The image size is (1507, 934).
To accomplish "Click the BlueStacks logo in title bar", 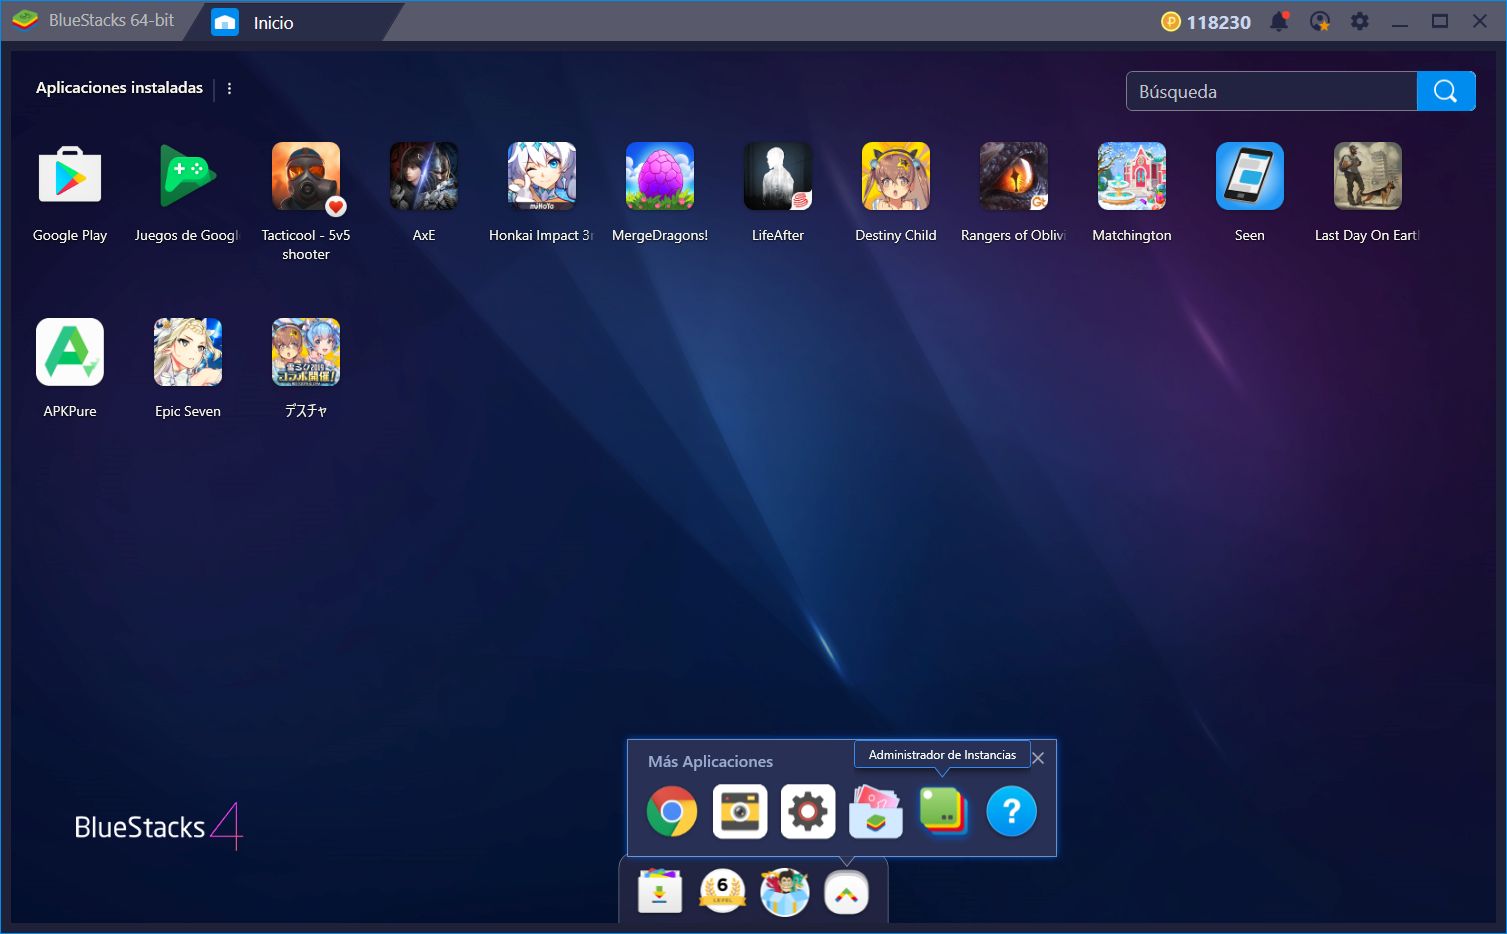I will (25, 20).
